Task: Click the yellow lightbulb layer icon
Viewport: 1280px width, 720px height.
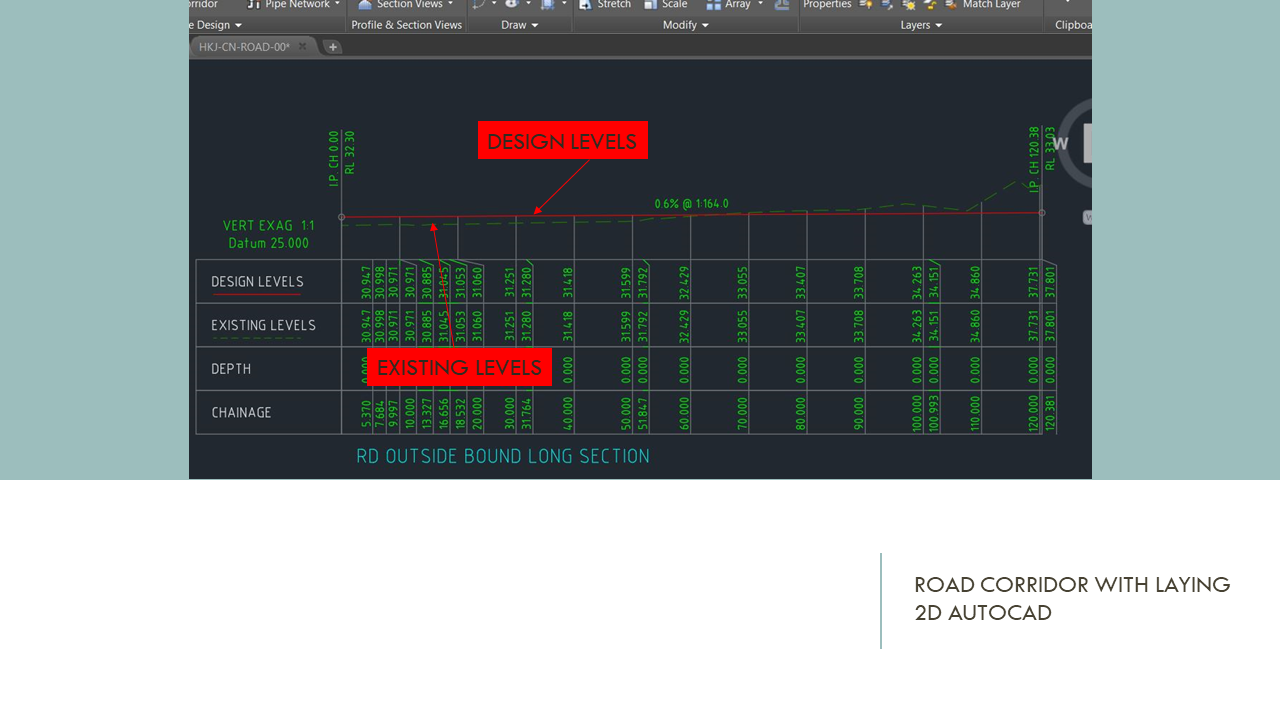Action: pos(866,5)
